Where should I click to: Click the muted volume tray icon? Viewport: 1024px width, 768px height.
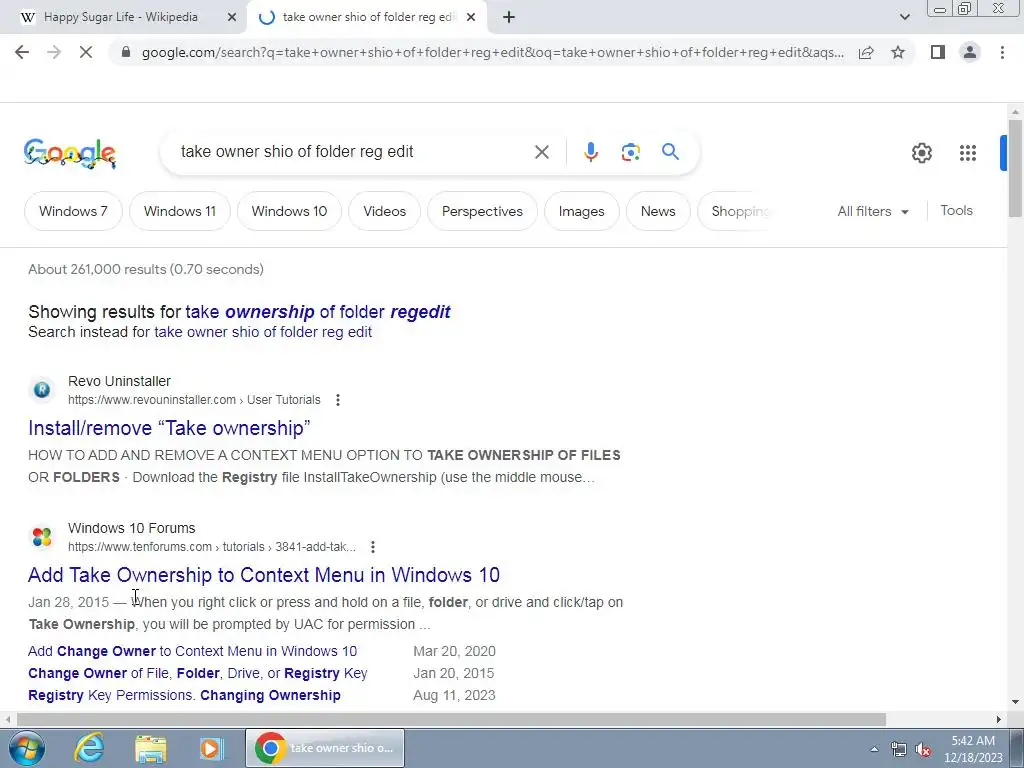point(923,749)
